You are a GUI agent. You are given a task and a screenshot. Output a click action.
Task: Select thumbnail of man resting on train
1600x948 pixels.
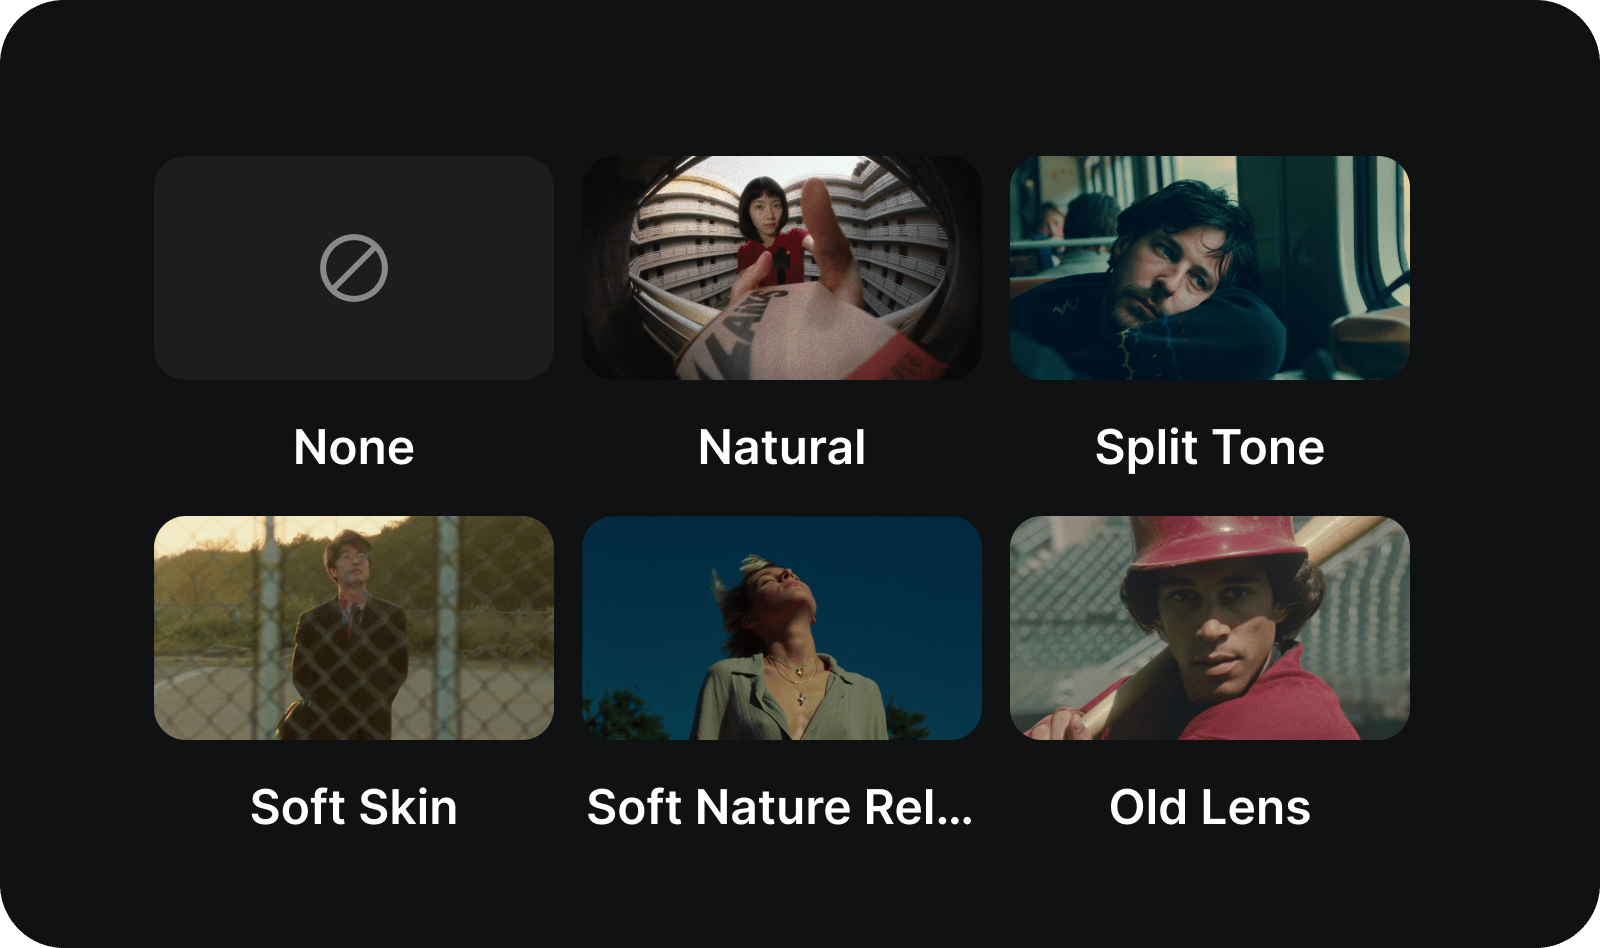(x=1210, y=268)
